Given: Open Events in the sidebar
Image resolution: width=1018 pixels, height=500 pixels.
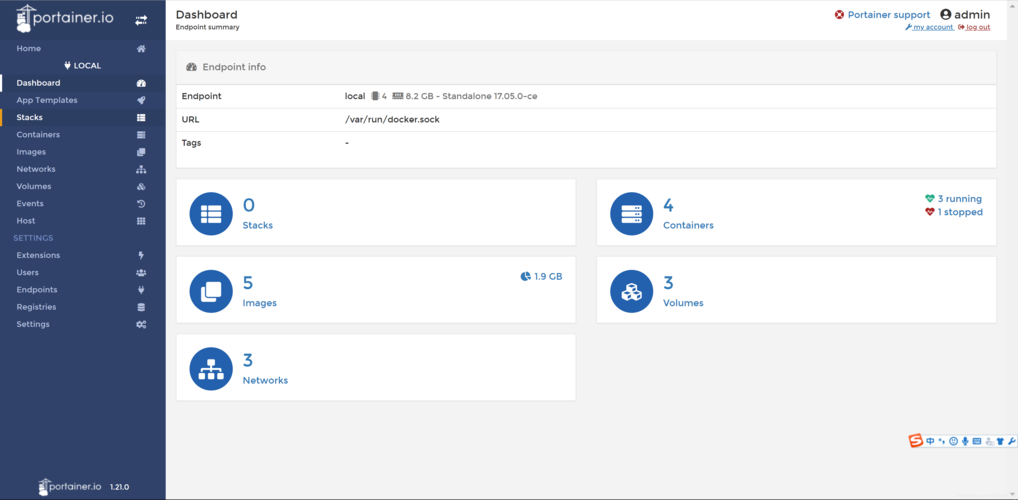Looking at the screenshot, I should (30, 204).
